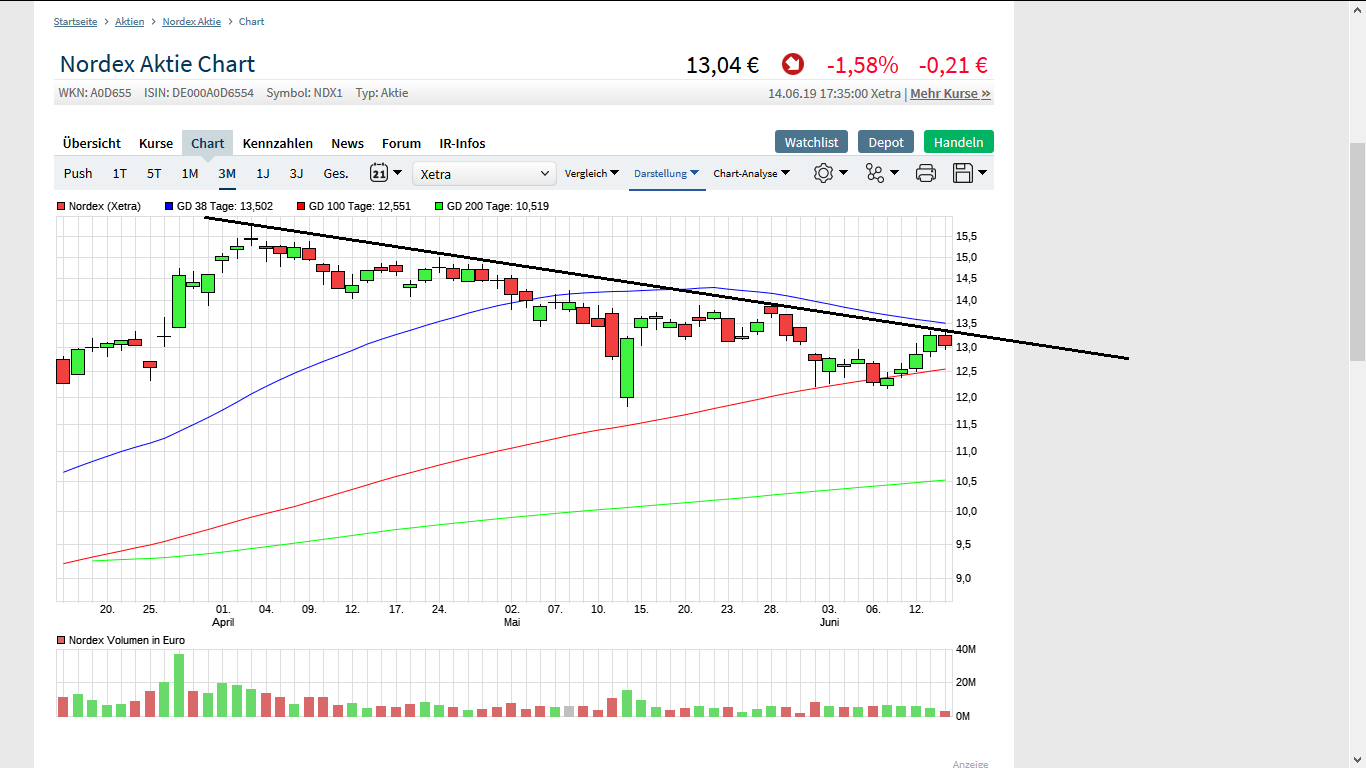Click the -1,58% percentage change
This screenshot has height=768, width=1366.
pyautogui.click(x=862, y=65)
